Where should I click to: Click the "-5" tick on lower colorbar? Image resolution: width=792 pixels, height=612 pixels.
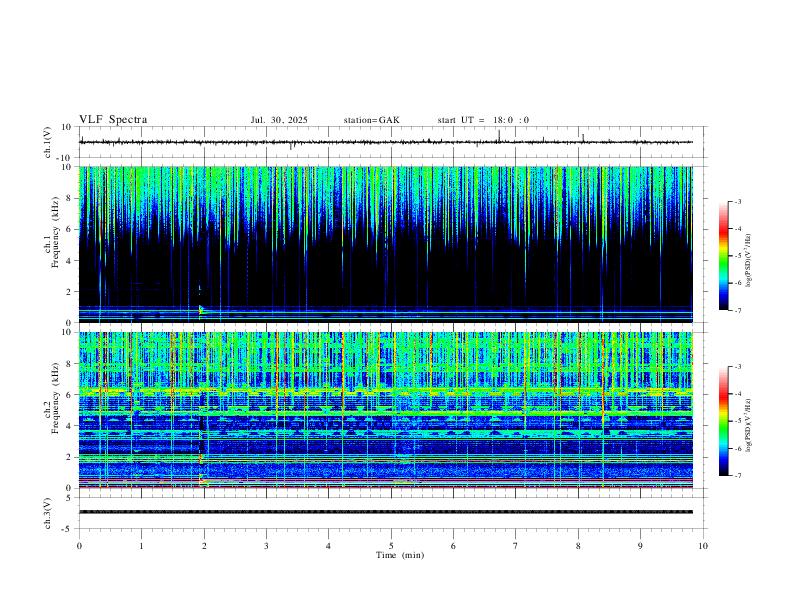737,421
